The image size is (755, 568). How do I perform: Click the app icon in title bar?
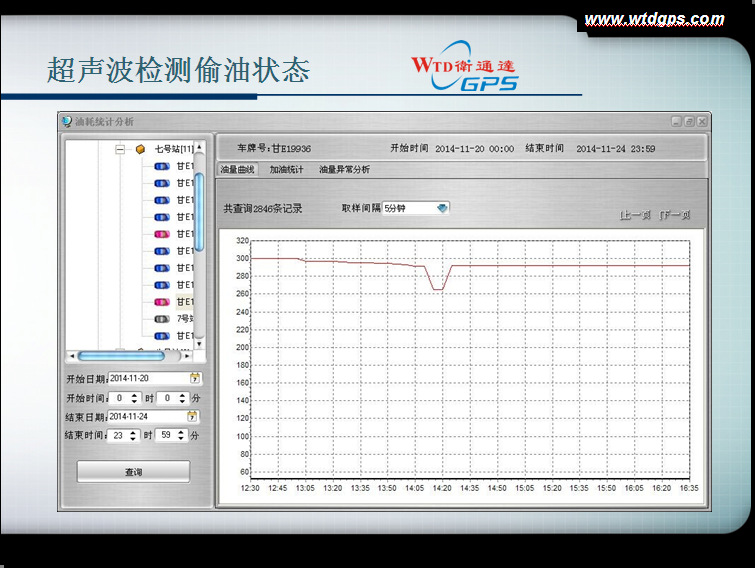(67, 121)
